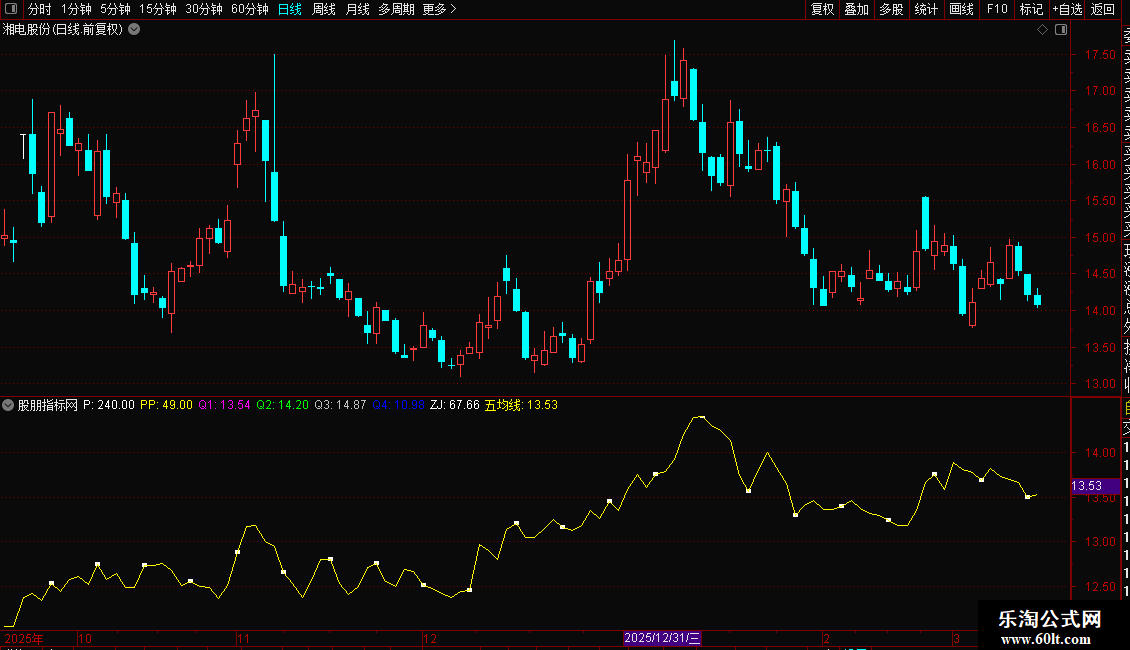Viewport: 1130px width, 650px height.
Task: Open the 复权 adjustment option
Action: [x=822, y=9]
